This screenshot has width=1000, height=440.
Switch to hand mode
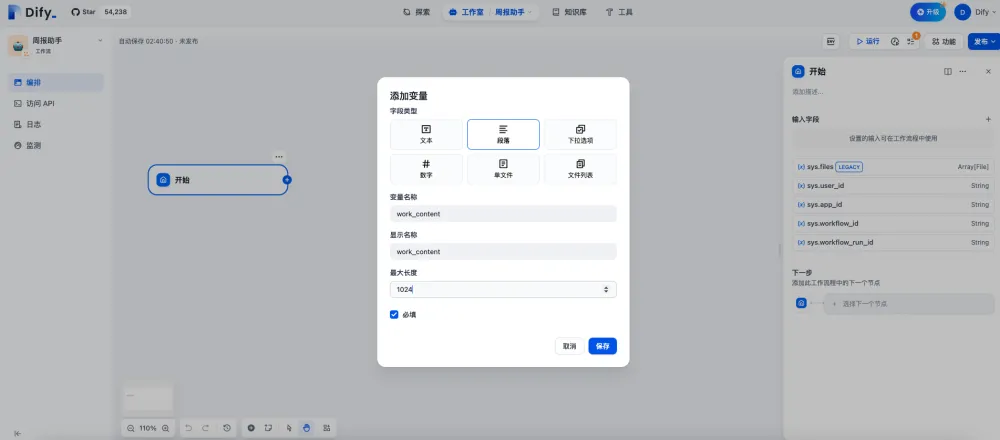(x=307, y=428)
